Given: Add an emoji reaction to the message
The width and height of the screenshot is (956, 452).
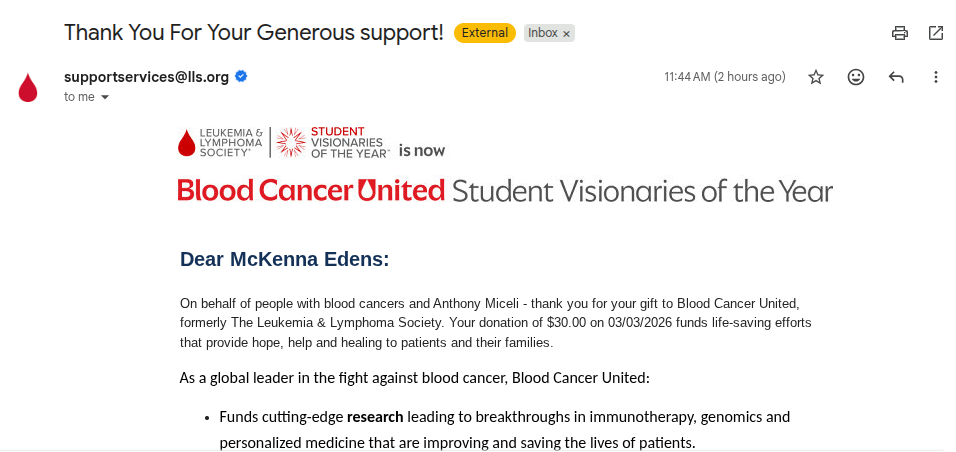Looking at the screenshot, I should 856,77.
